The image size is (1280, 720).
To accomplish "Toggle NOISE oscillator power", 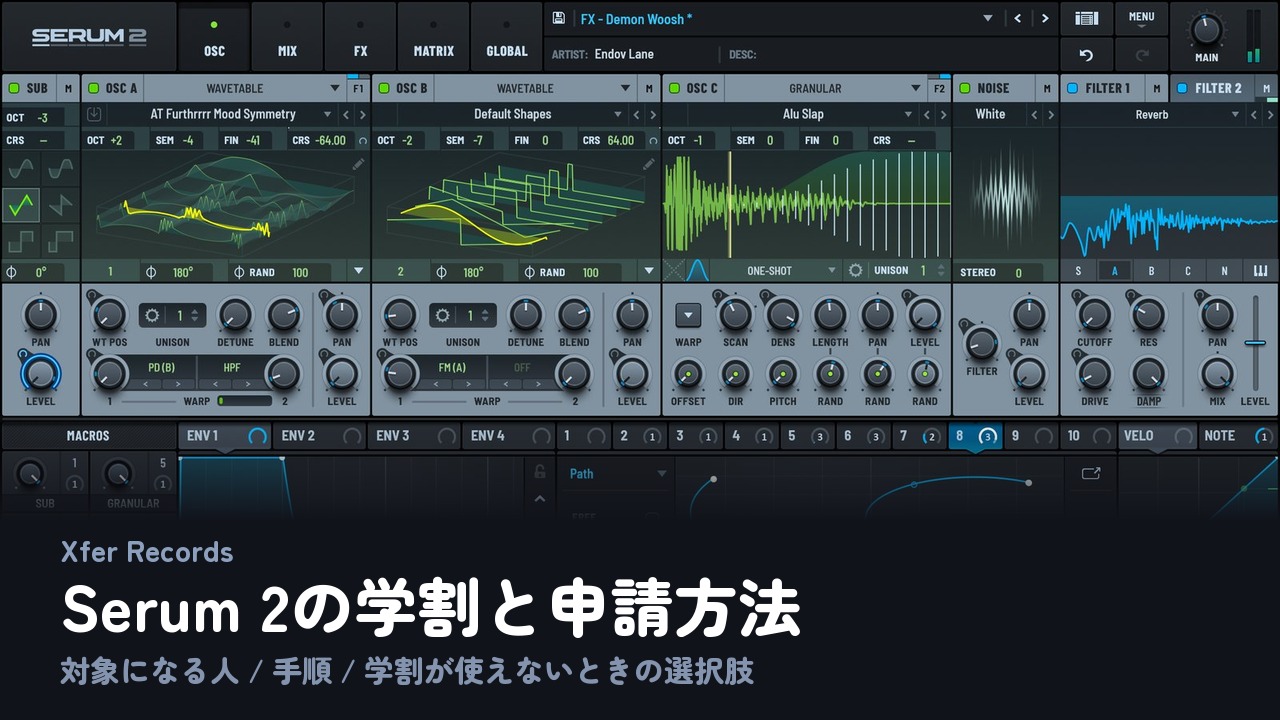I will click(965, 88).
